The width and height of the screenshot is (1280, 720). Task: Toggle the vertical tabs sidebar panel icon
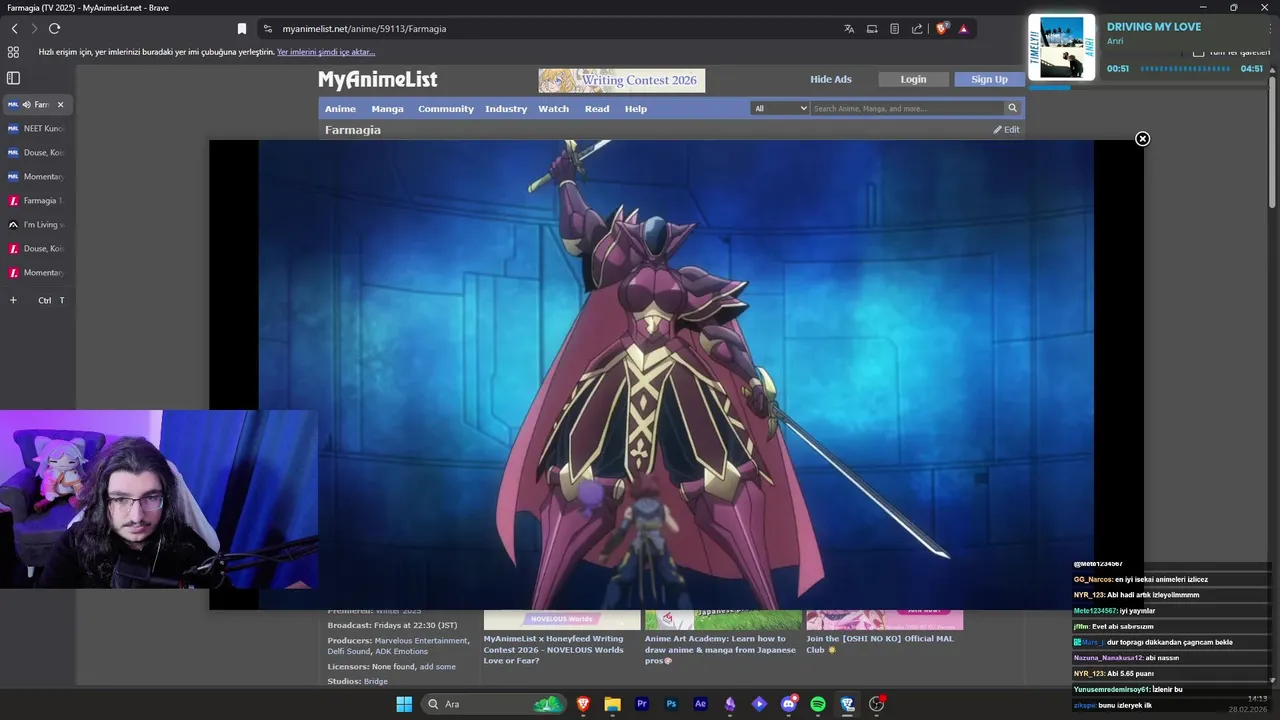click(x=13, y=77)
